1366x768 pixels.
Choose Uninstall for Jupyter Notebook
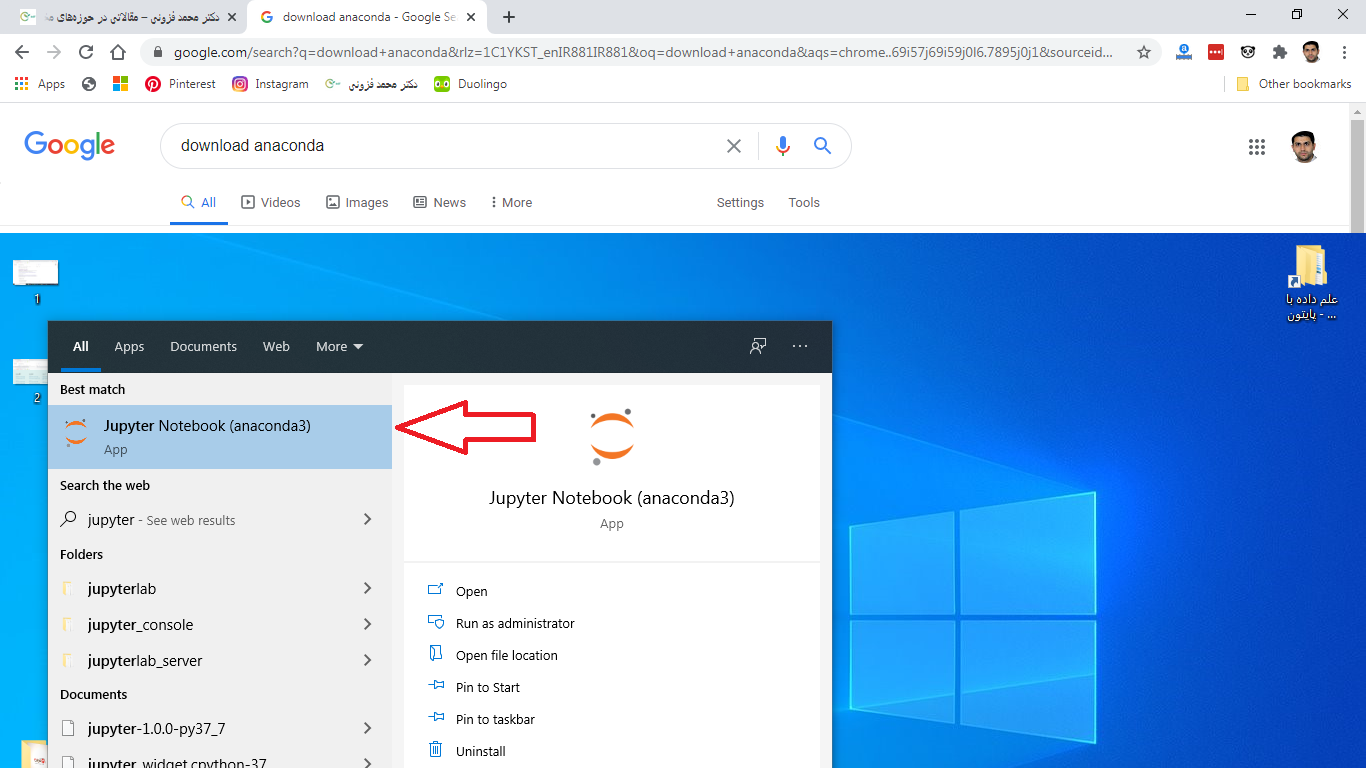coord(480,751)
